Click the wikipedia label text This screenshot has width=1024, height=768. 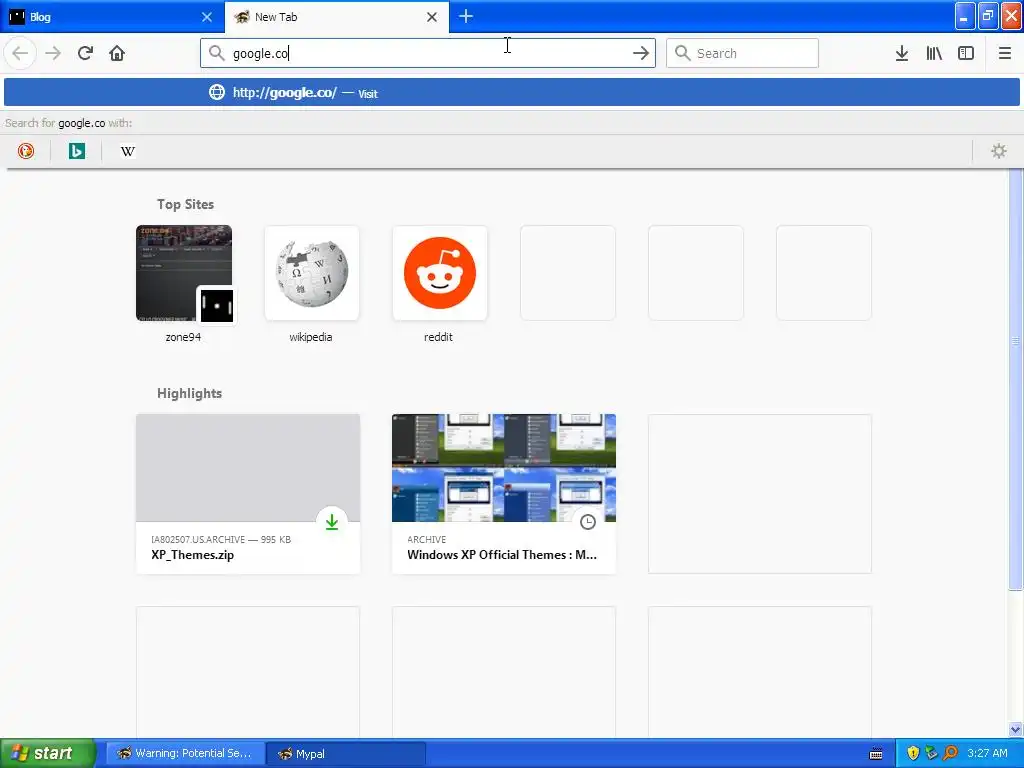pyautogui.click(x=311, y=337)
